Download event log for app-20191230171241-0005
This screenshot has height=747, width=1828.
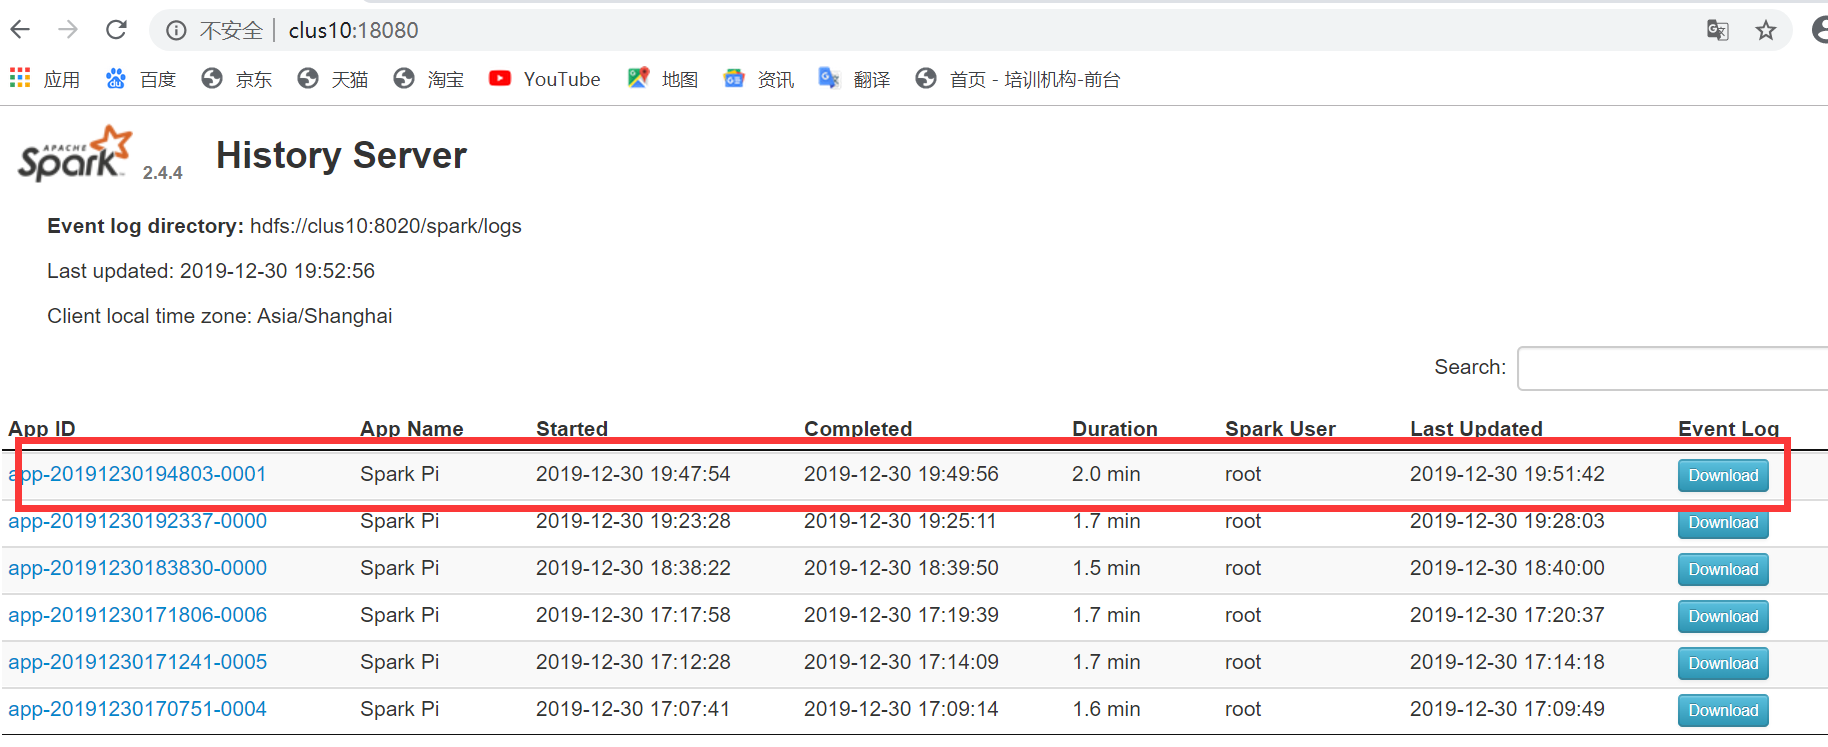coord(1723,664)
